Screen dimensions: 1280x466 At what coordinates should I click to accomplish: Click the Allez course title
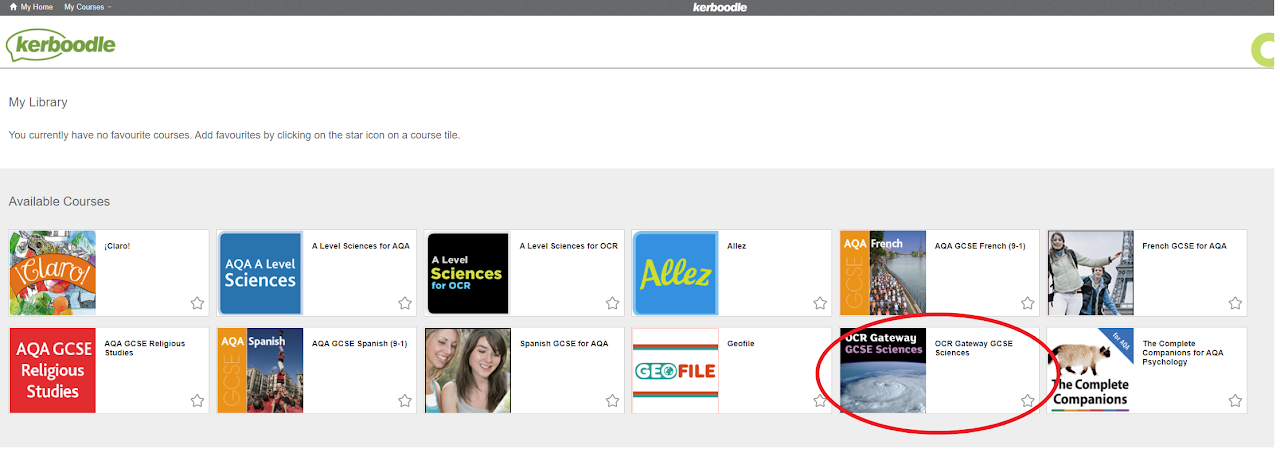(736, 246)
